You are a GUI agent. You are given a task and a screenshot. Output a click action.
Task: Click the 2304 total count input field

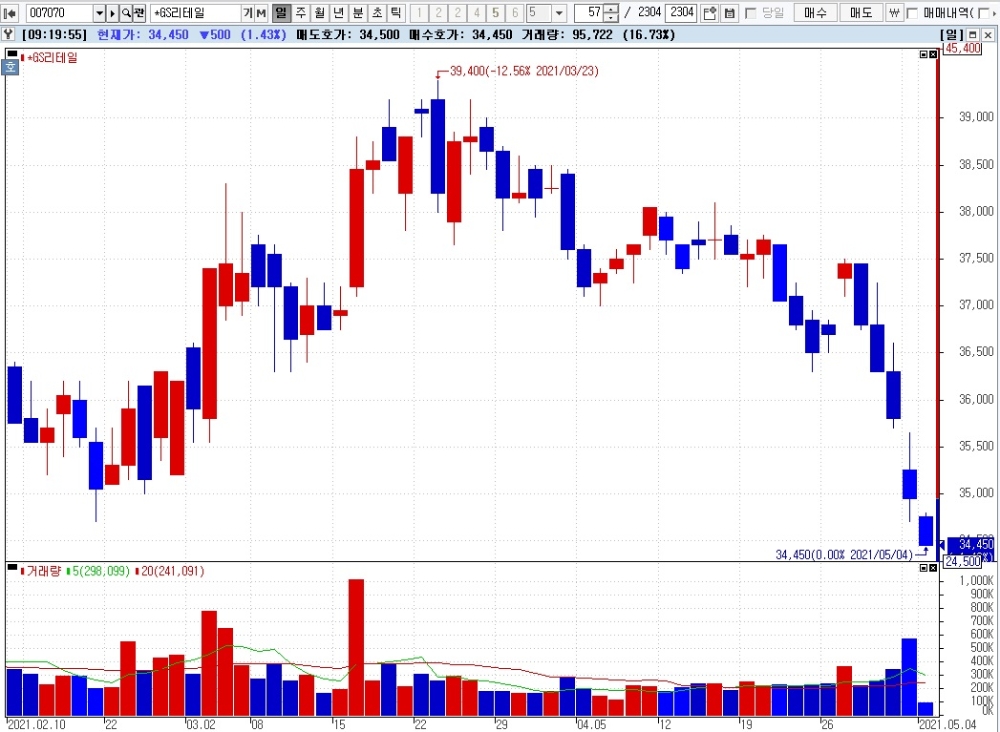click(681, 13)
